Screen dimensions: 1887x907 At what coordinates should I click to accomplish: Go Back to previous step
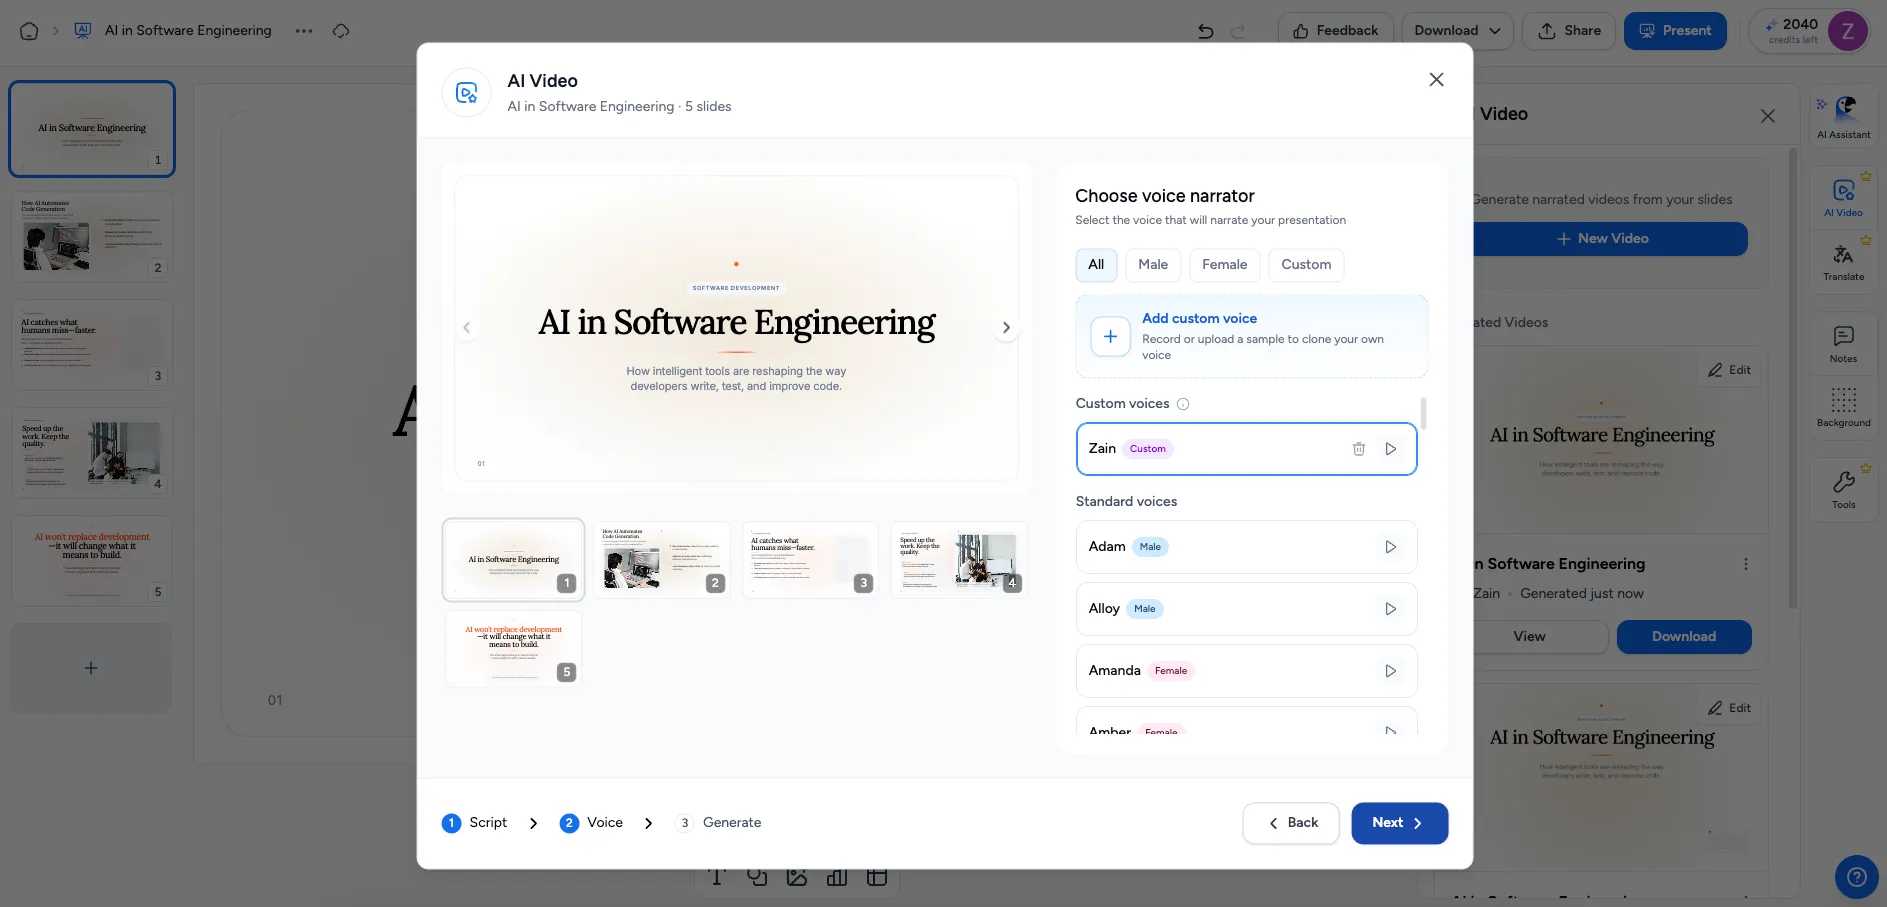click(x=1291, y=823)
